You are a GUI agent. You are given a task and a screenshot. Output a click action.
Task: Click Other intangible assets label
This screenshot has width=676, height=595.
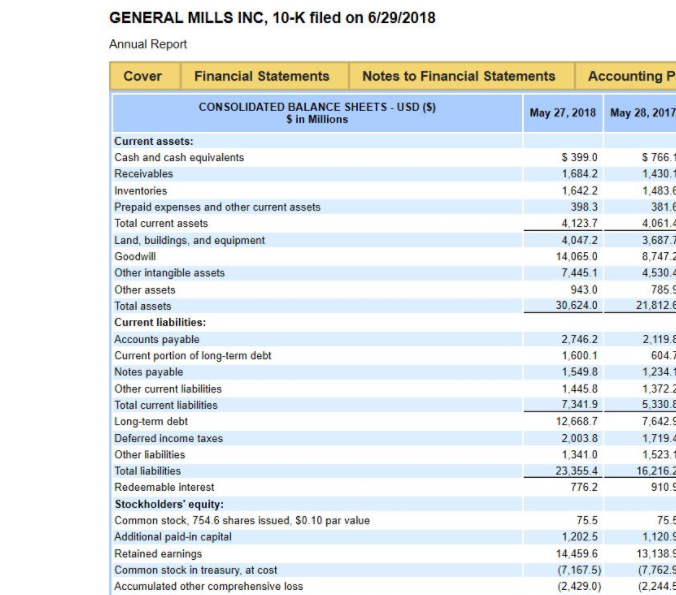tap(169, 273)
